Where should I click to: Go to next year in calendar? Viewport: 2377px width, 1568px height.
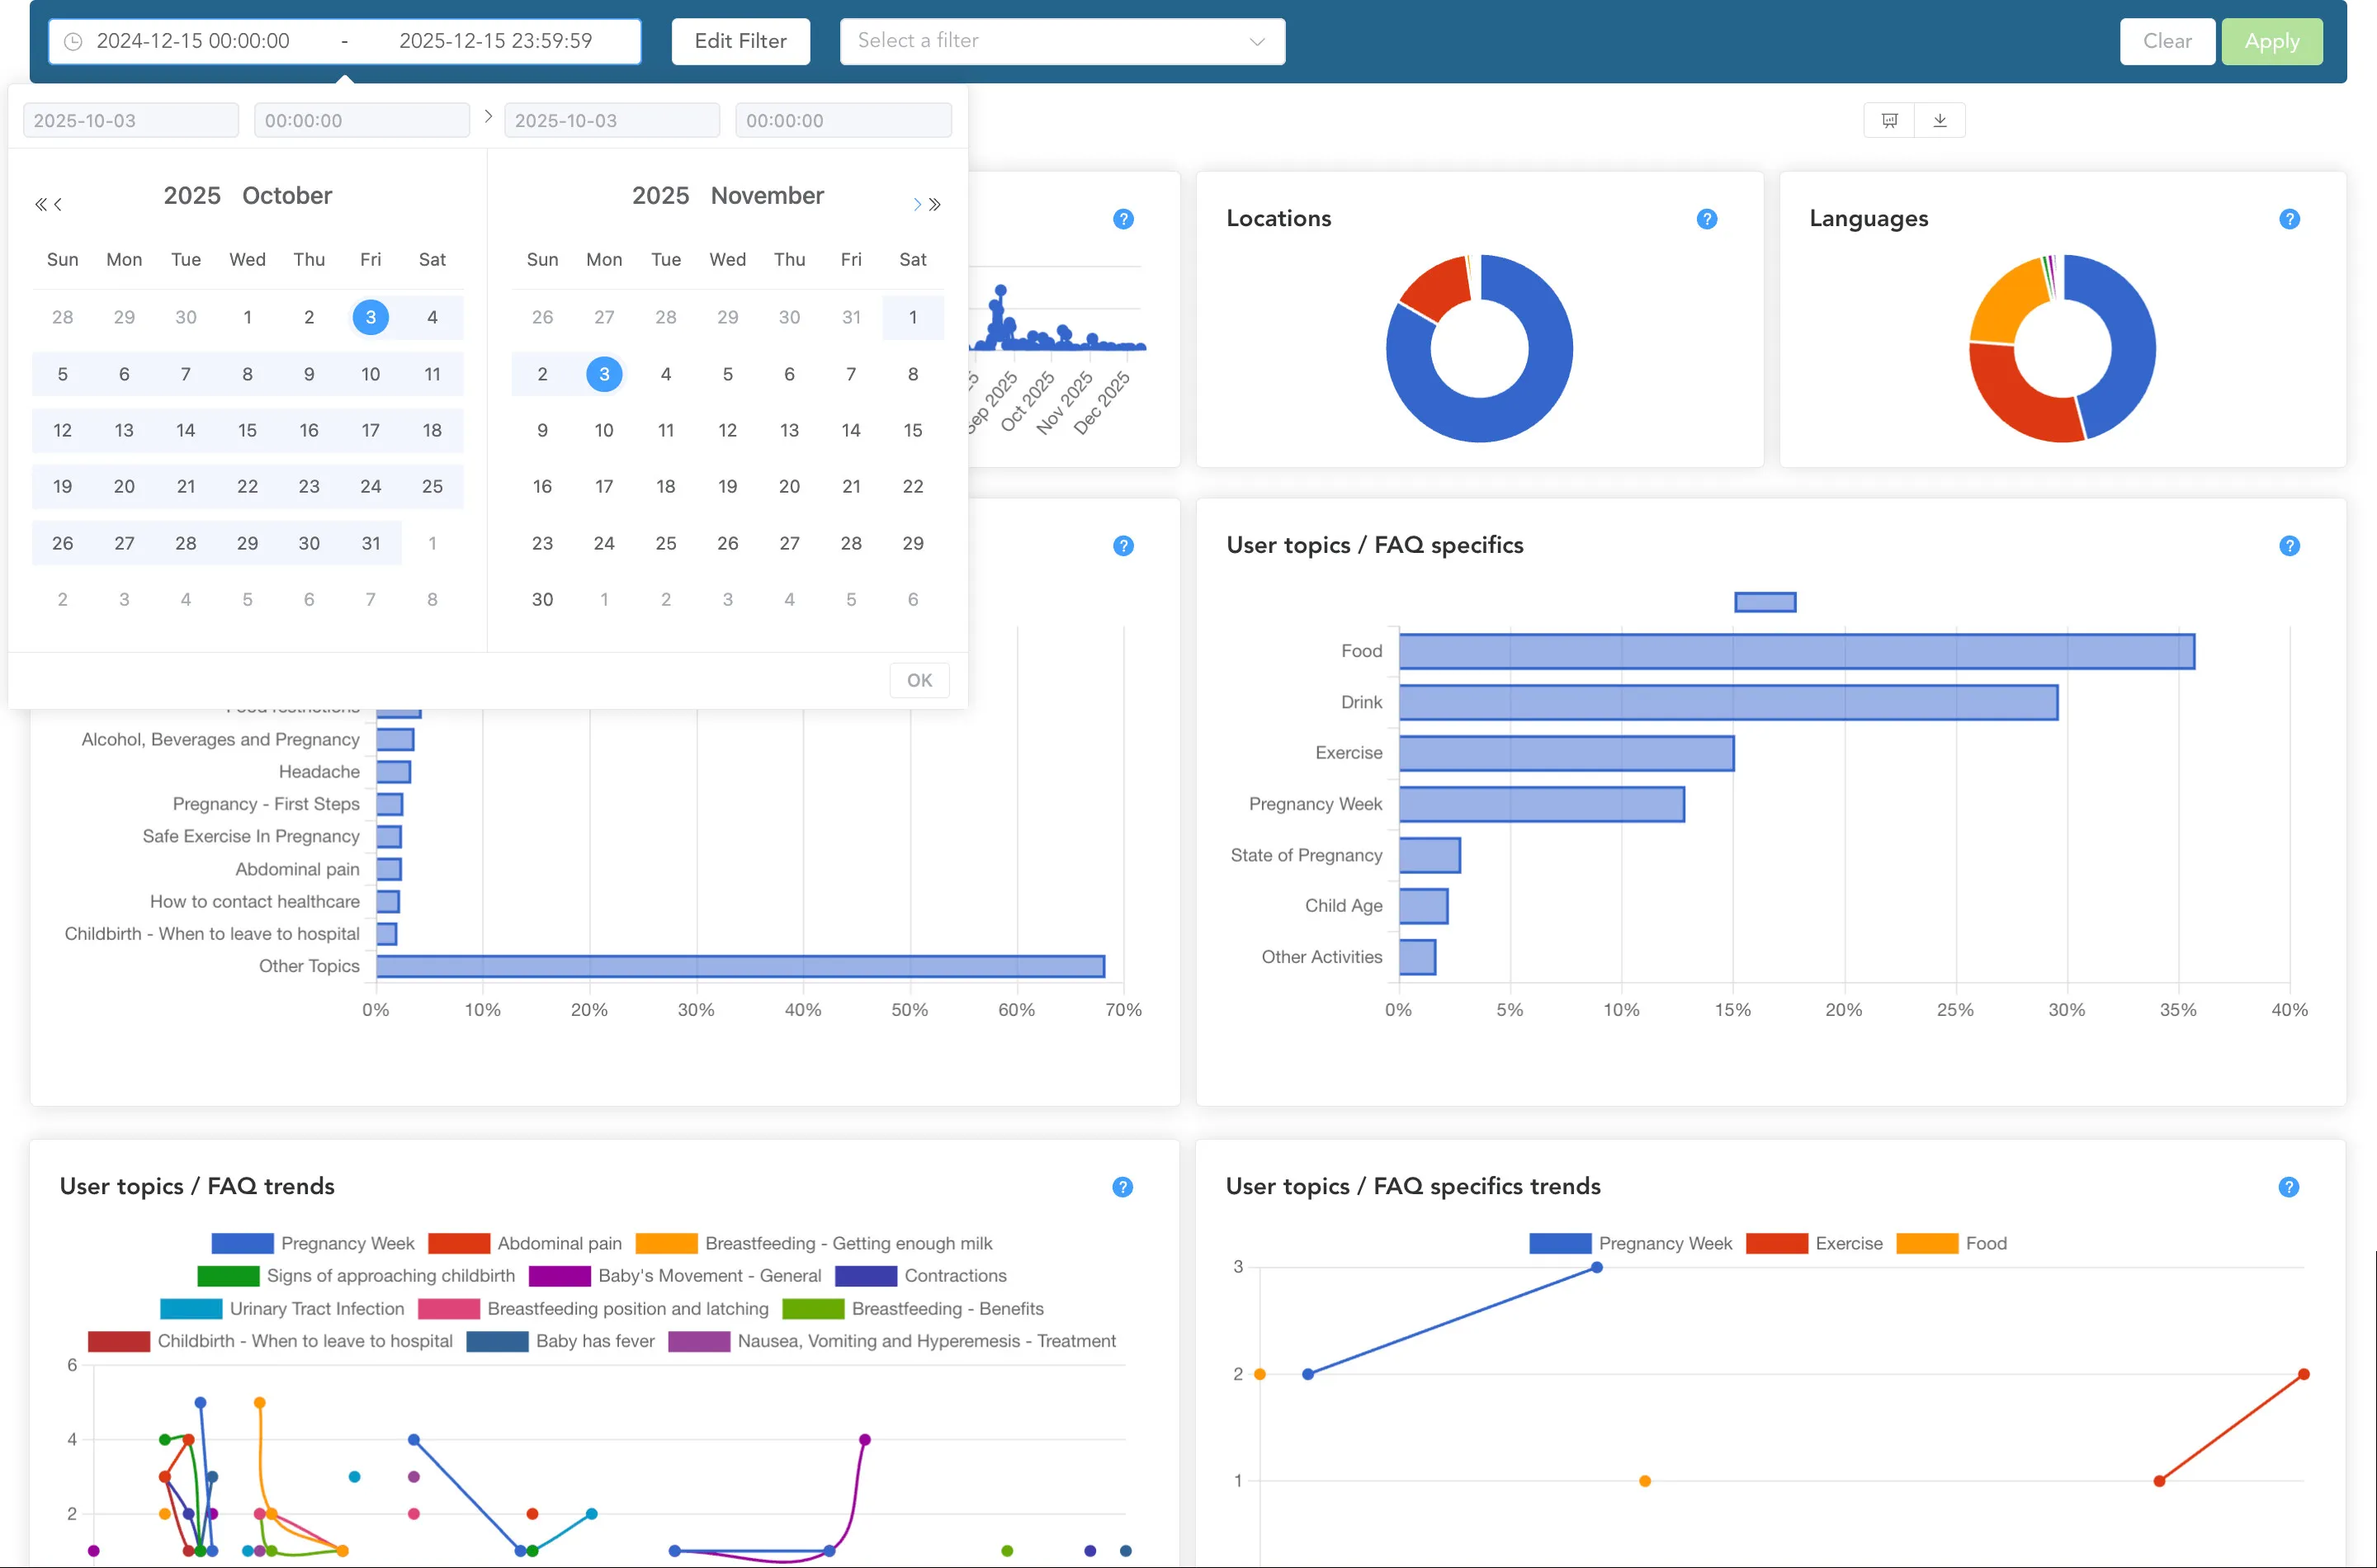tap(935, 204)
